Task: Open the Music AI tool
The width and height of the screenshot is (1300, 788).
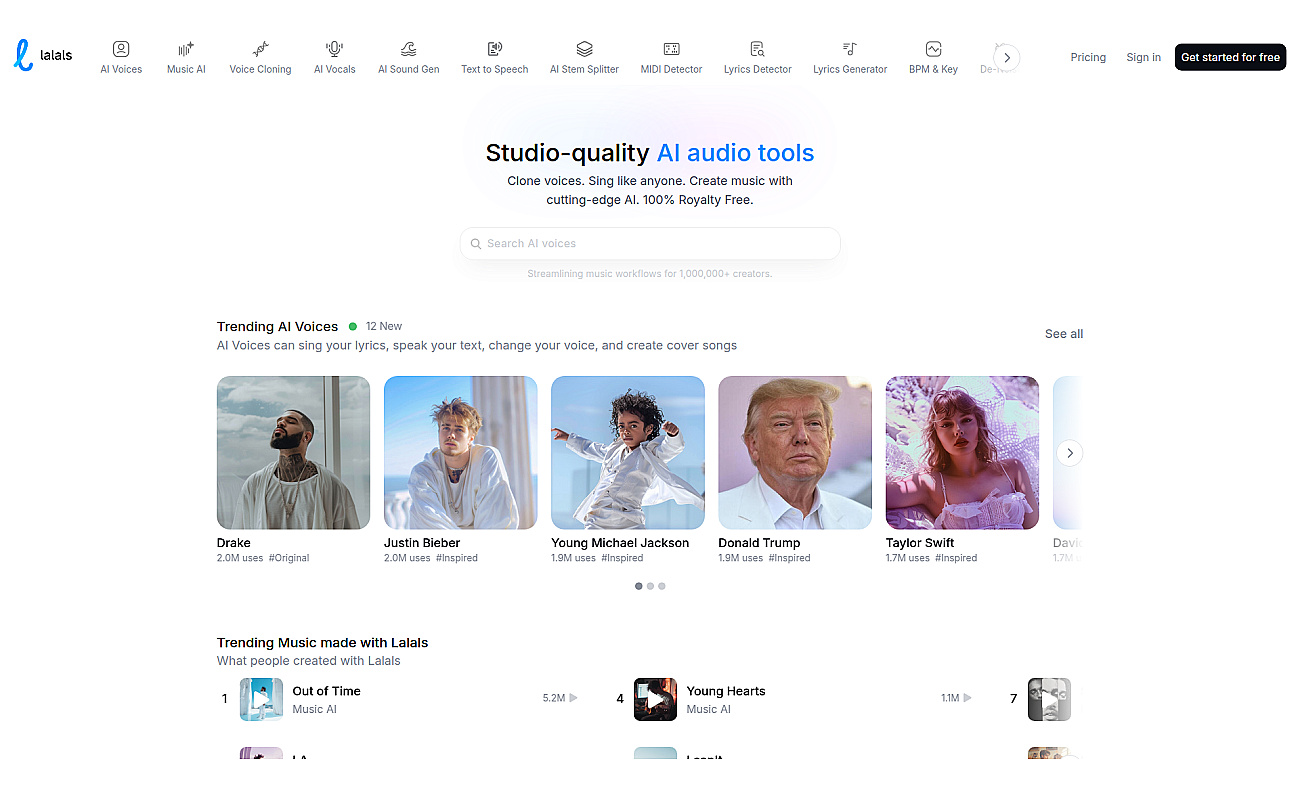Action: pos(186,57)
